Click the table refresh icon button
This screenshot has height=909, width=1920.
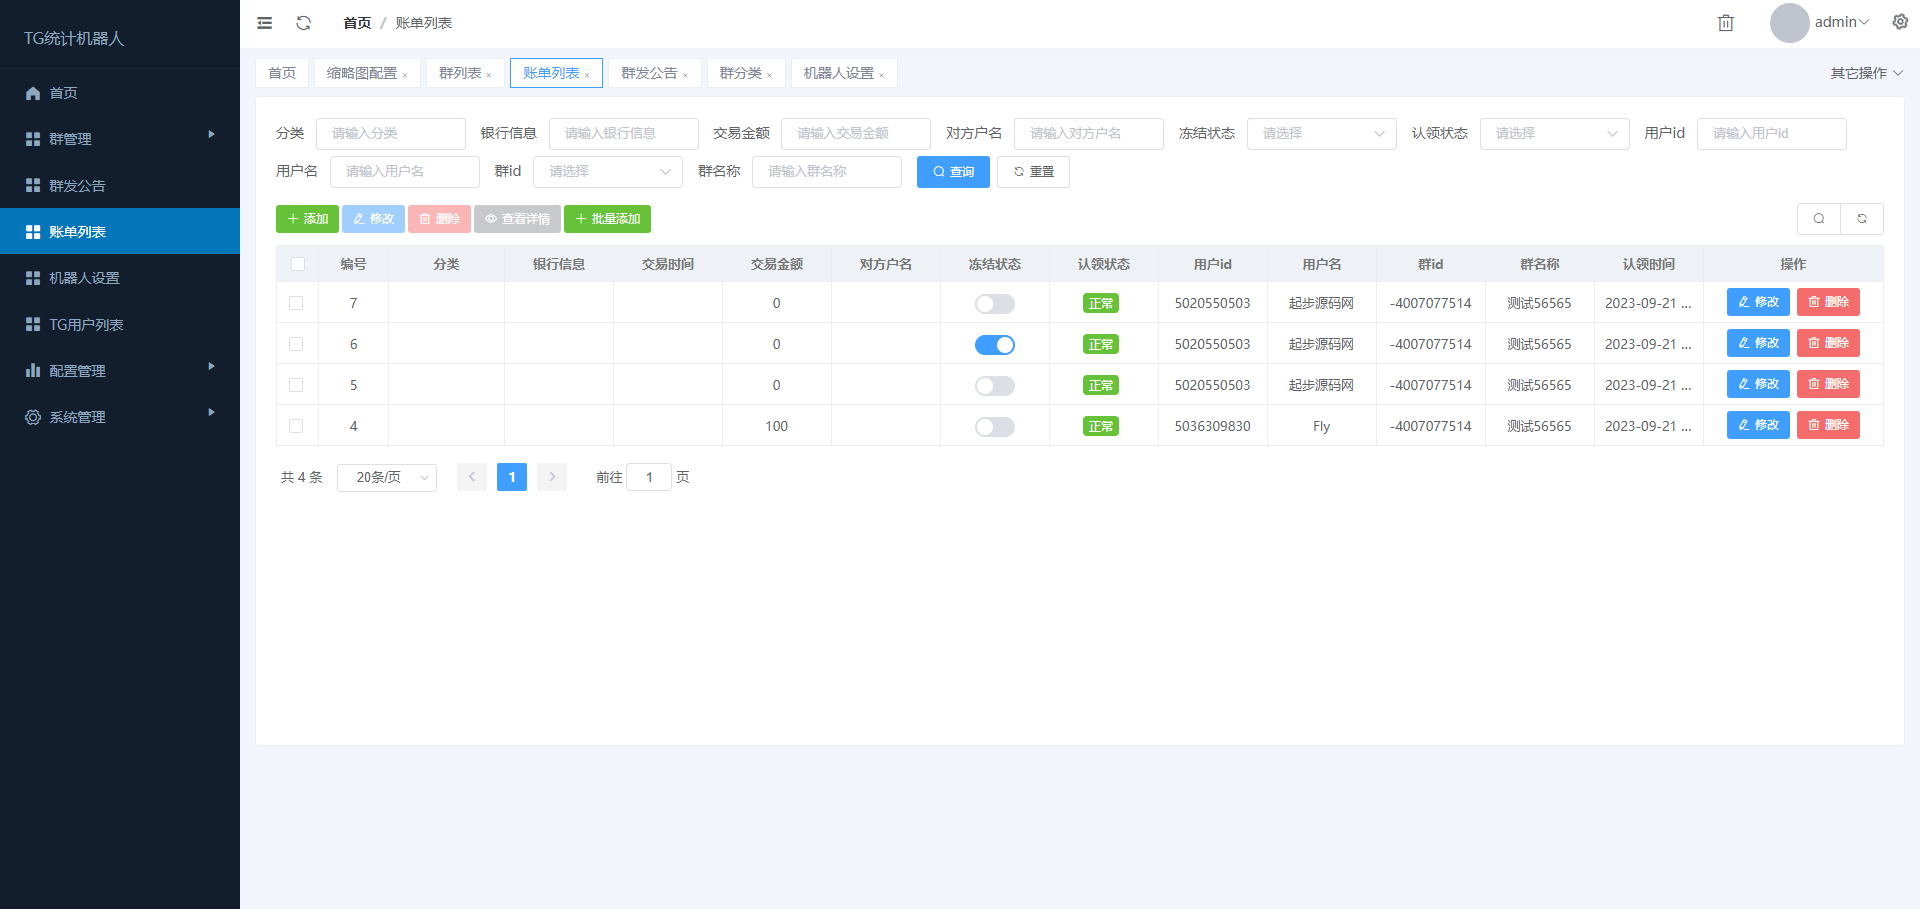point(1862,219)
